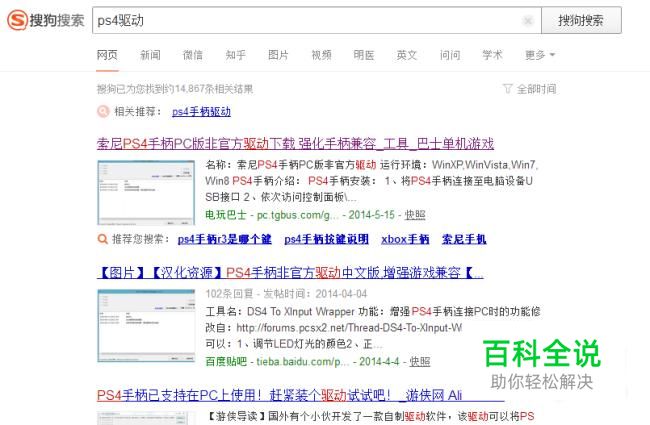Clear the search box with the X icon
Screen dimensions: 650x425
(x=528, y=20)
